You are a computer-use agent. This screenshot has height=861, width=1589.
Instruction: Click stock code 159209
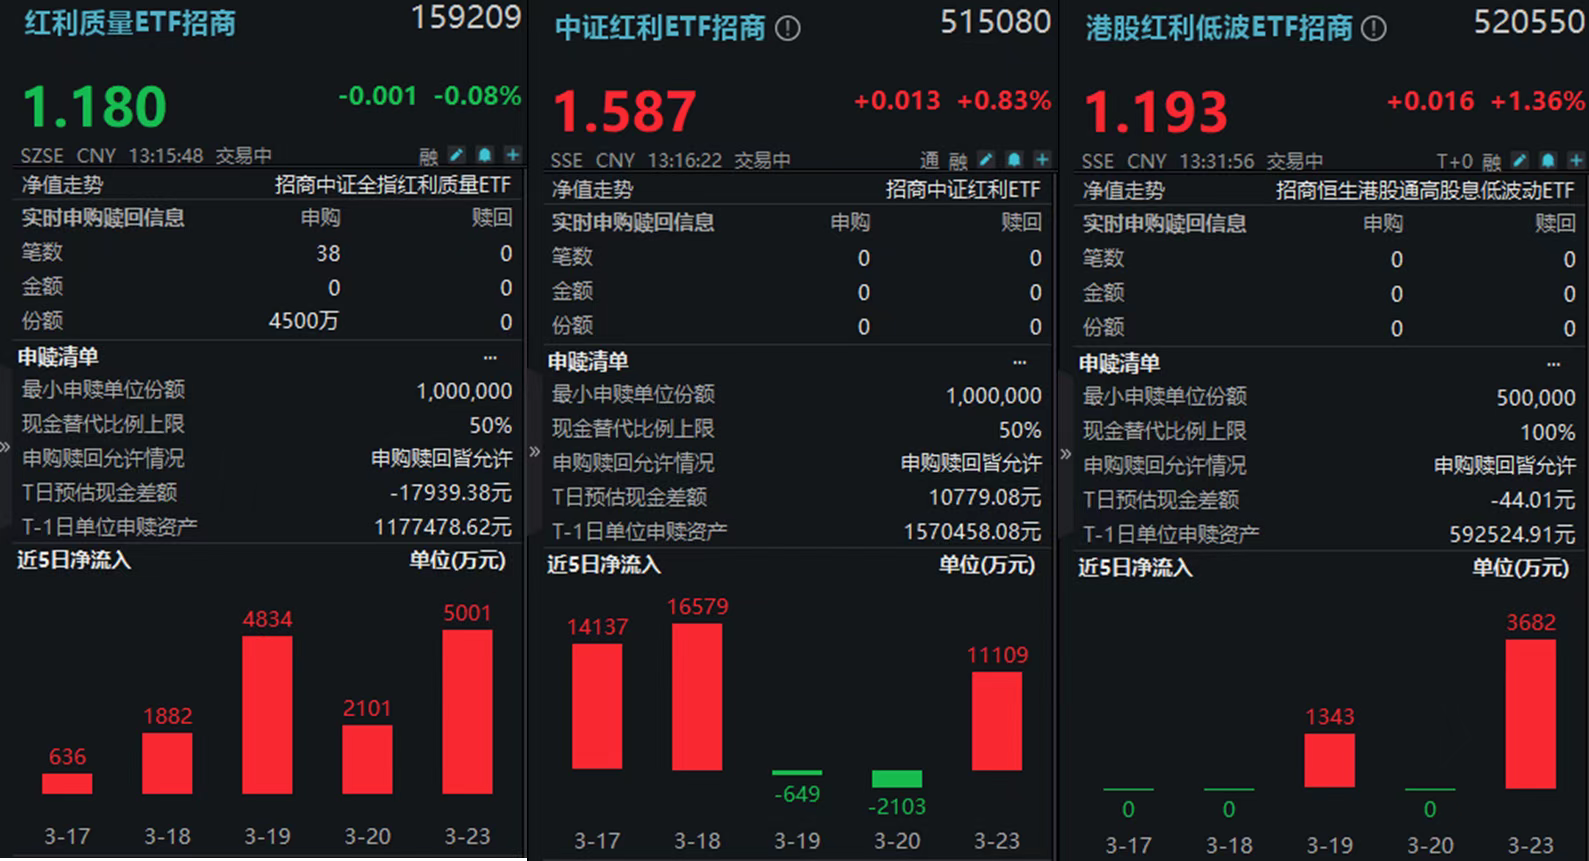(x=466, y=17)
